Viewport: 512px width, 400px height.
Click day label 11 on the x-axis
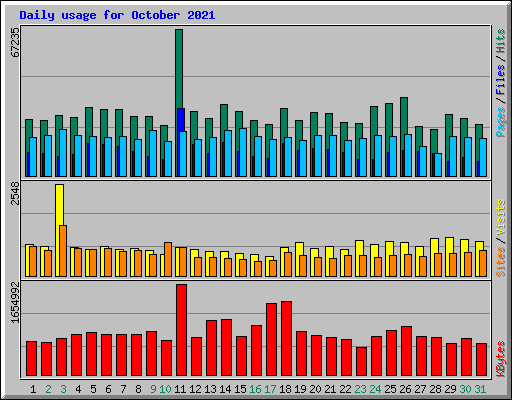pos(180,389)
